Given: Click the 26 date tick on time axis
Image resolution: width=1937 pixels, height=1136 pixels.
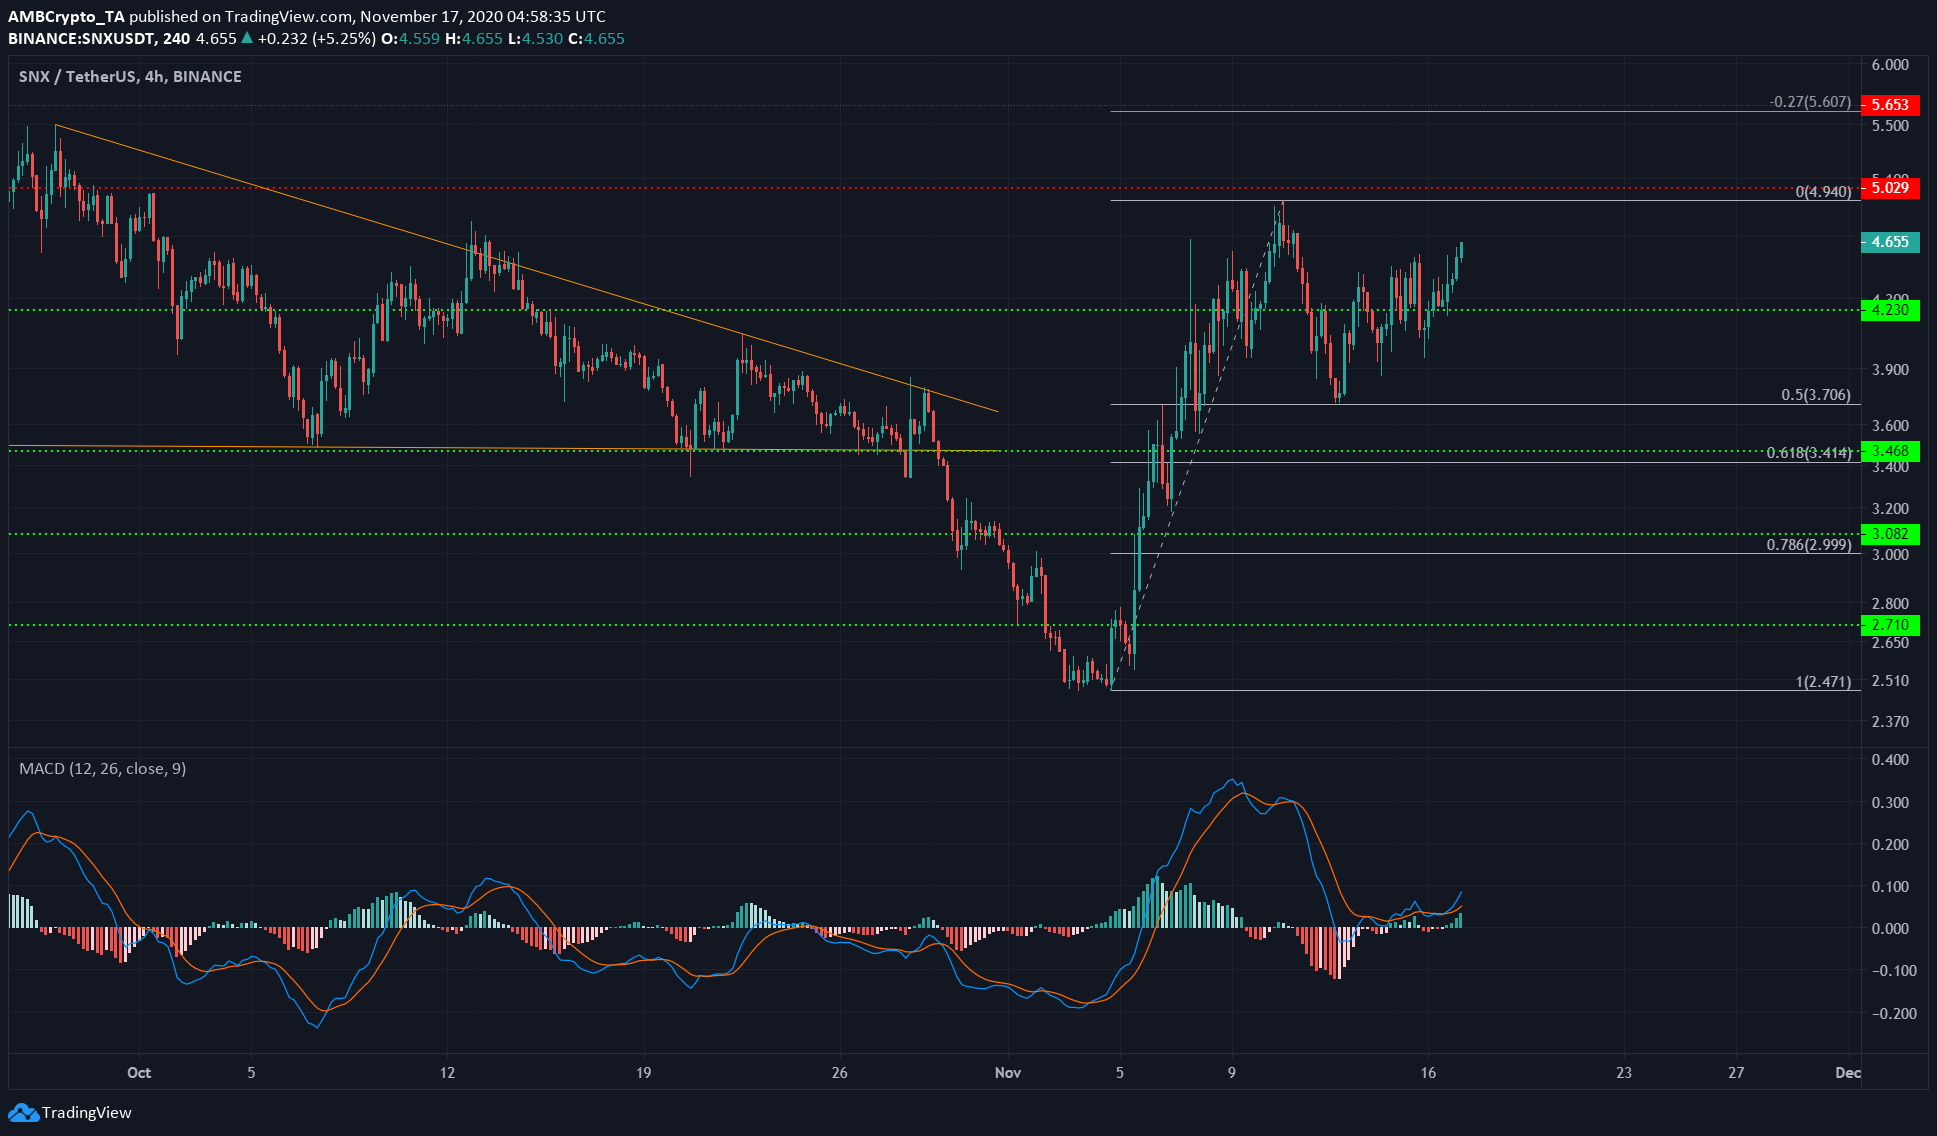Looking at the screenshot, I should (839, 1073).
